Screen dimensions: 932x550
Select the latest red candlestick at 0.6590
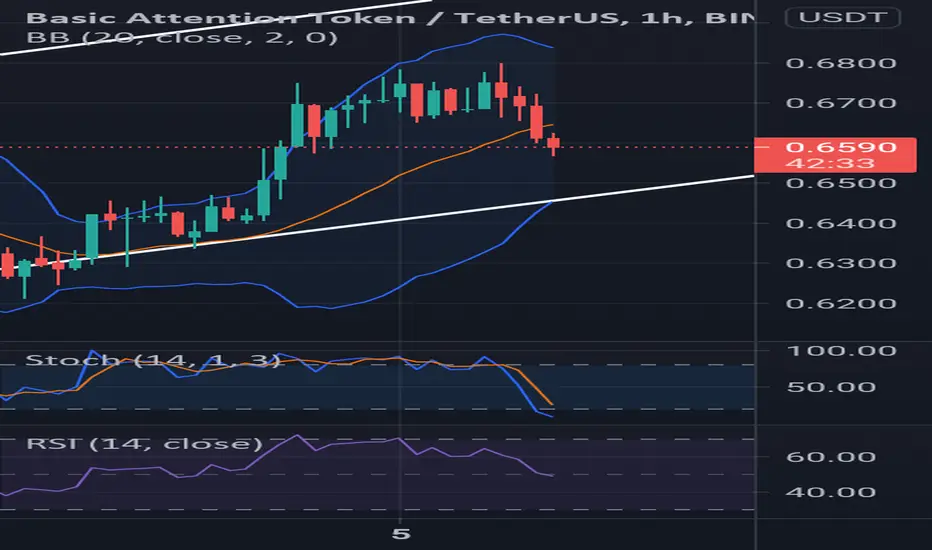coord(553,144)
